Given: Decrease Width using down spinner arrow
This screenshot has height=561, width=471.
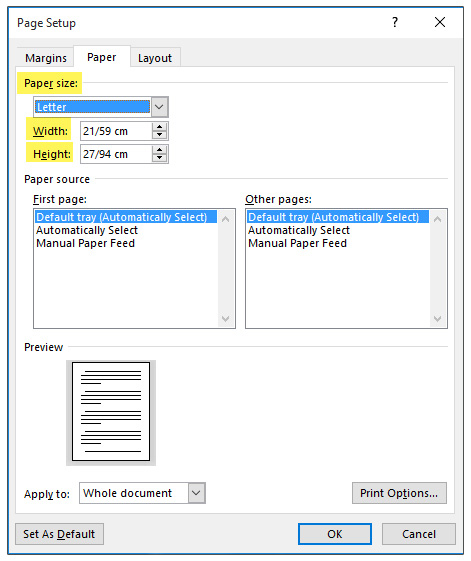Looking at the screenshot, I should (x=160, y=135).
